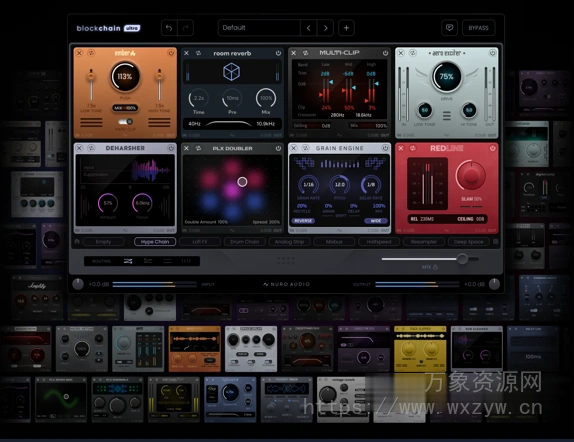Screen dimensions: 574x442
Task: Toggle power on the Deharsher module
Action: [x=171, y=148]
